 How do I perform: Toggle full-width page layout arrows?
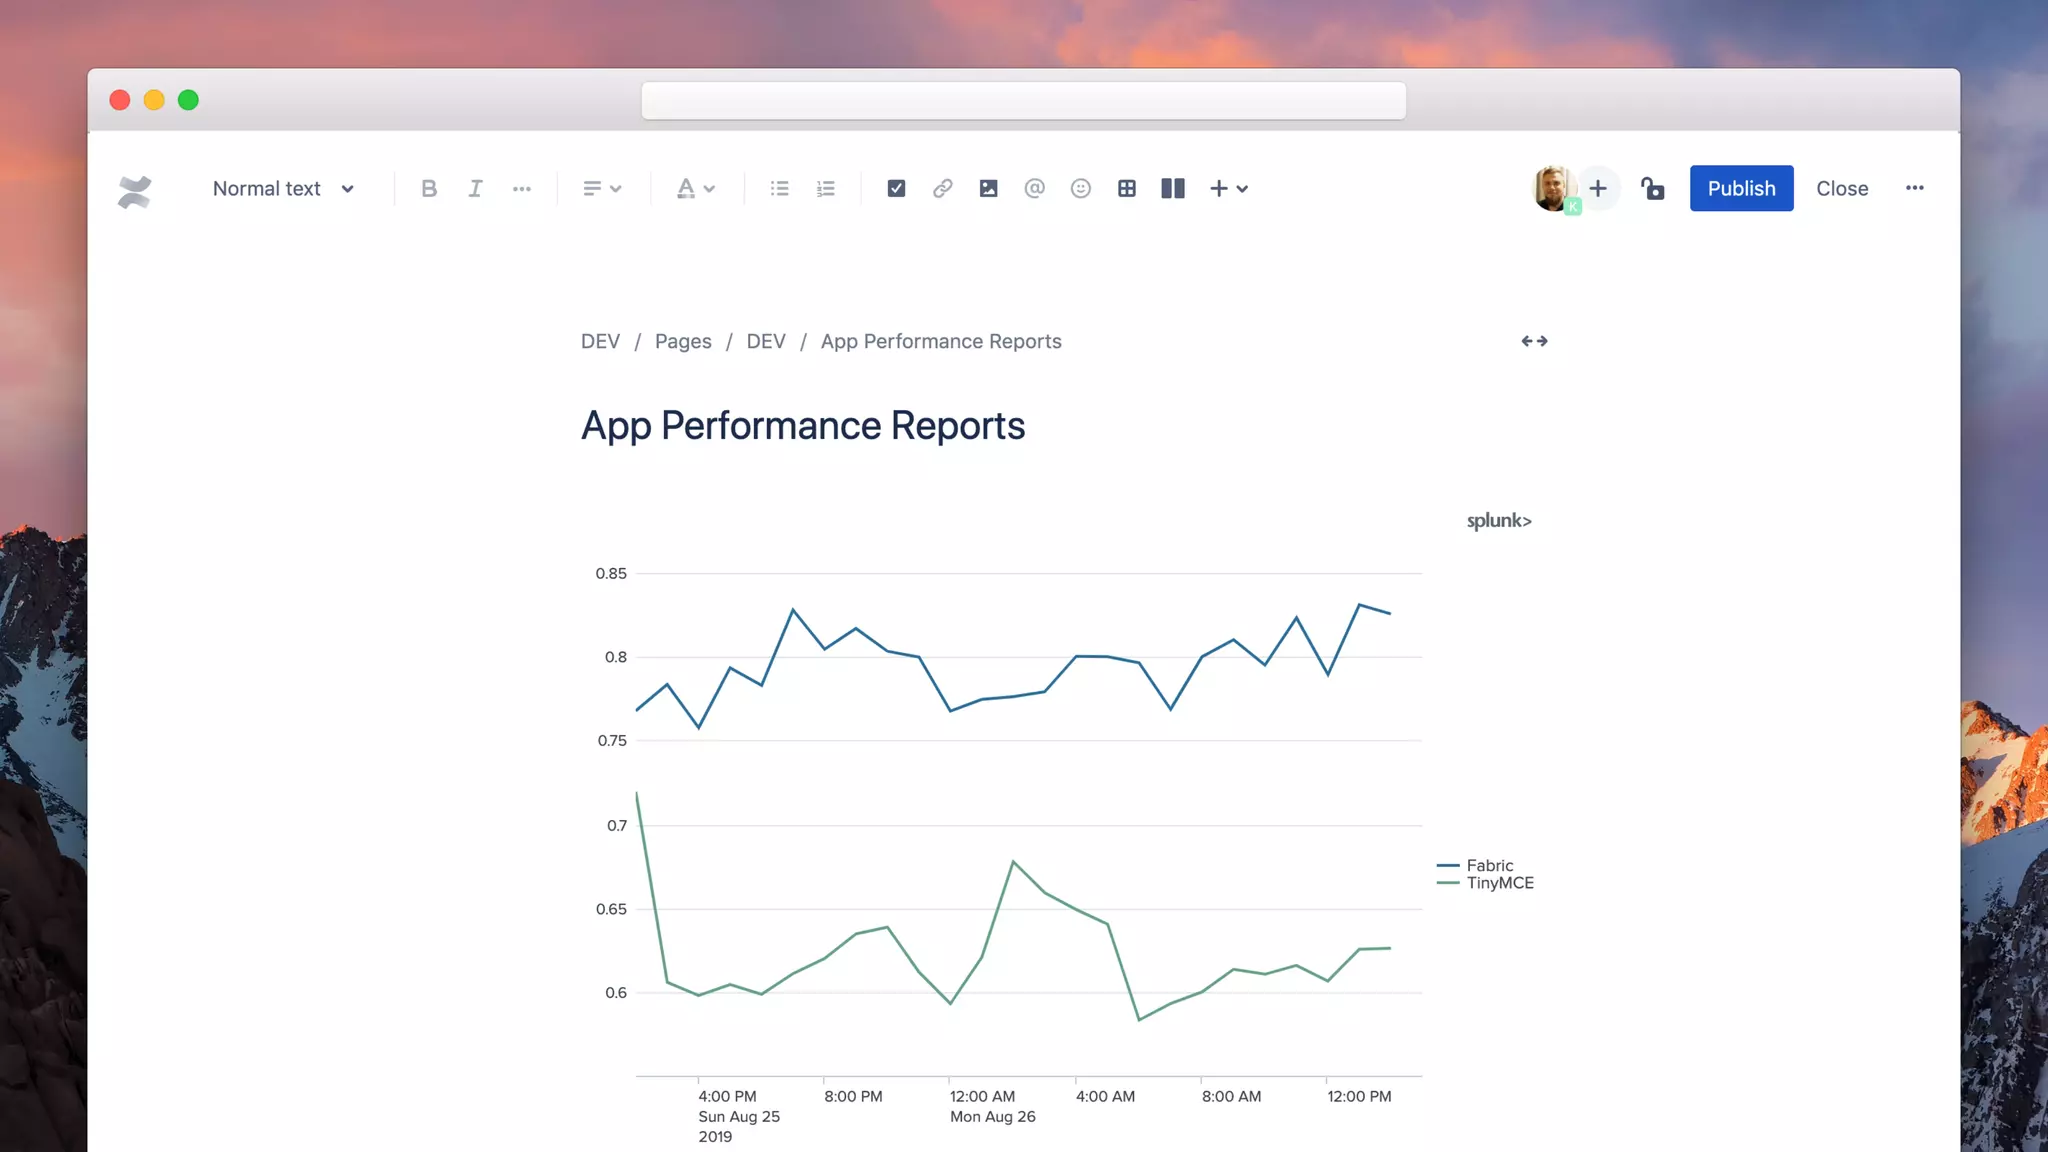coord(1534,341)
